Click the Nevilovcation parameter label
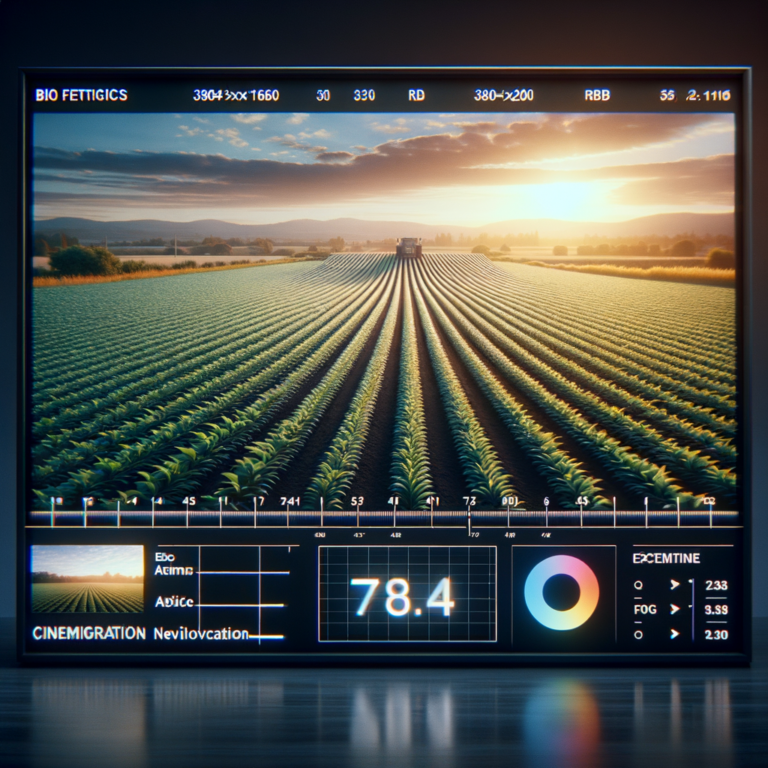The image size is (768, 768). pos(201,634)
